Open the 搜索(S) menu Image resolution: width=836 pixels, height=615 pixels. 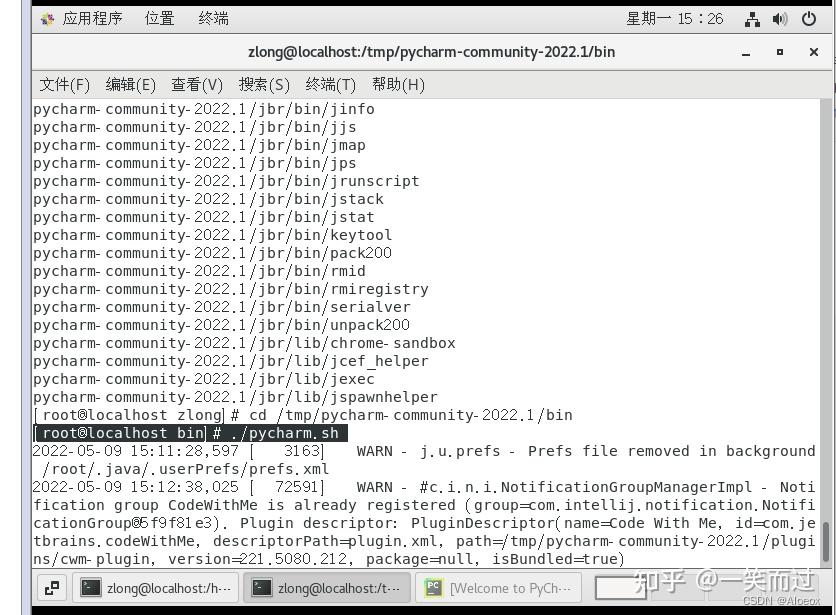click(263, 84)
